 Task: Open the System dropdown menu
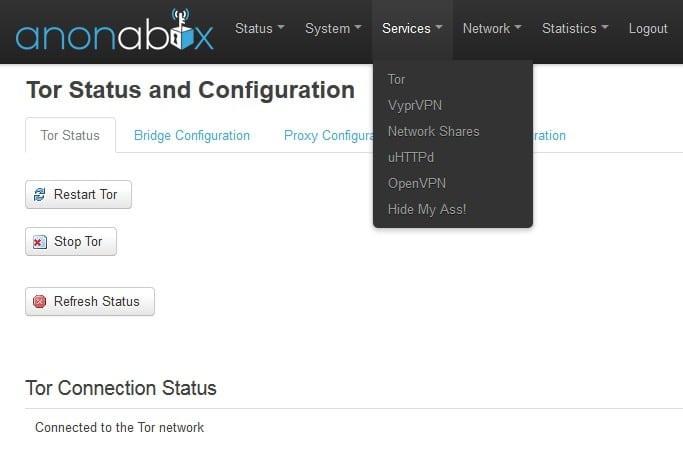pyautogui.click(x=333, y=29)
